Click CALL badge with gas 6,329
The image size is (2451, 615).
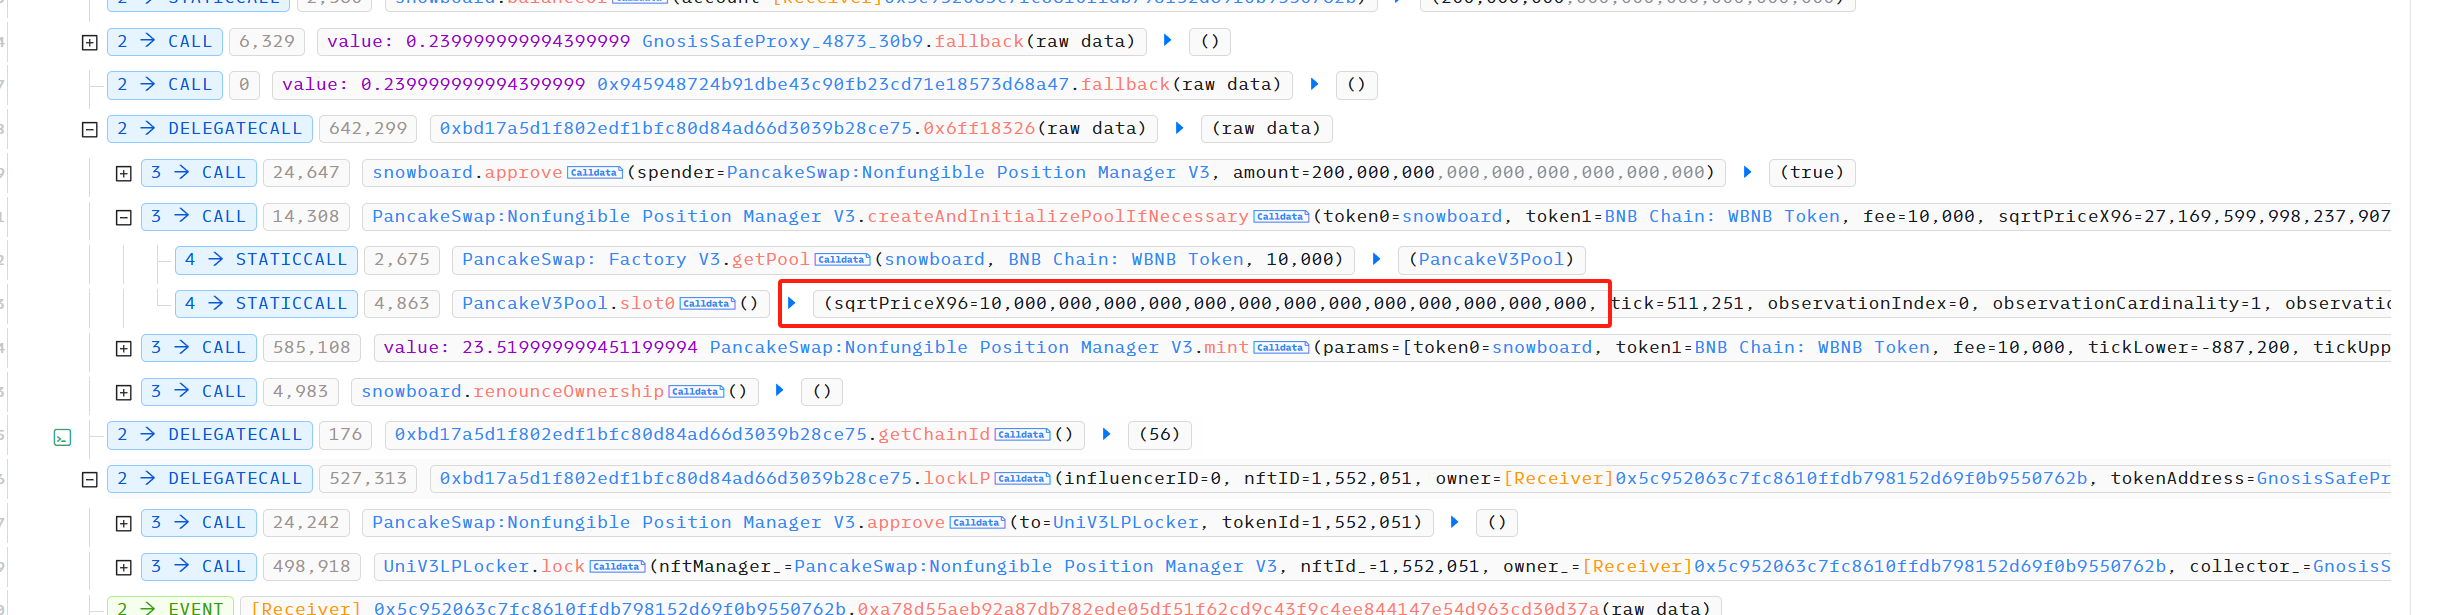pos(165,42)
